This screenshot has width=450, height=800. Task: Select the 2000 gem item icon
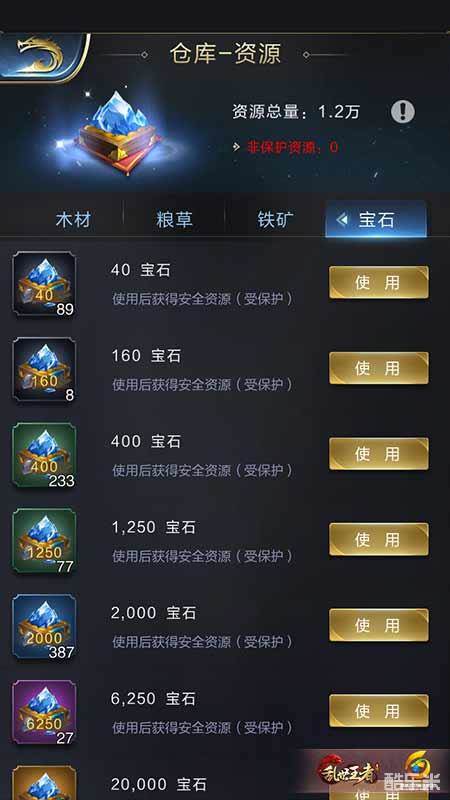pyautogui.click(x=44, y=627)
